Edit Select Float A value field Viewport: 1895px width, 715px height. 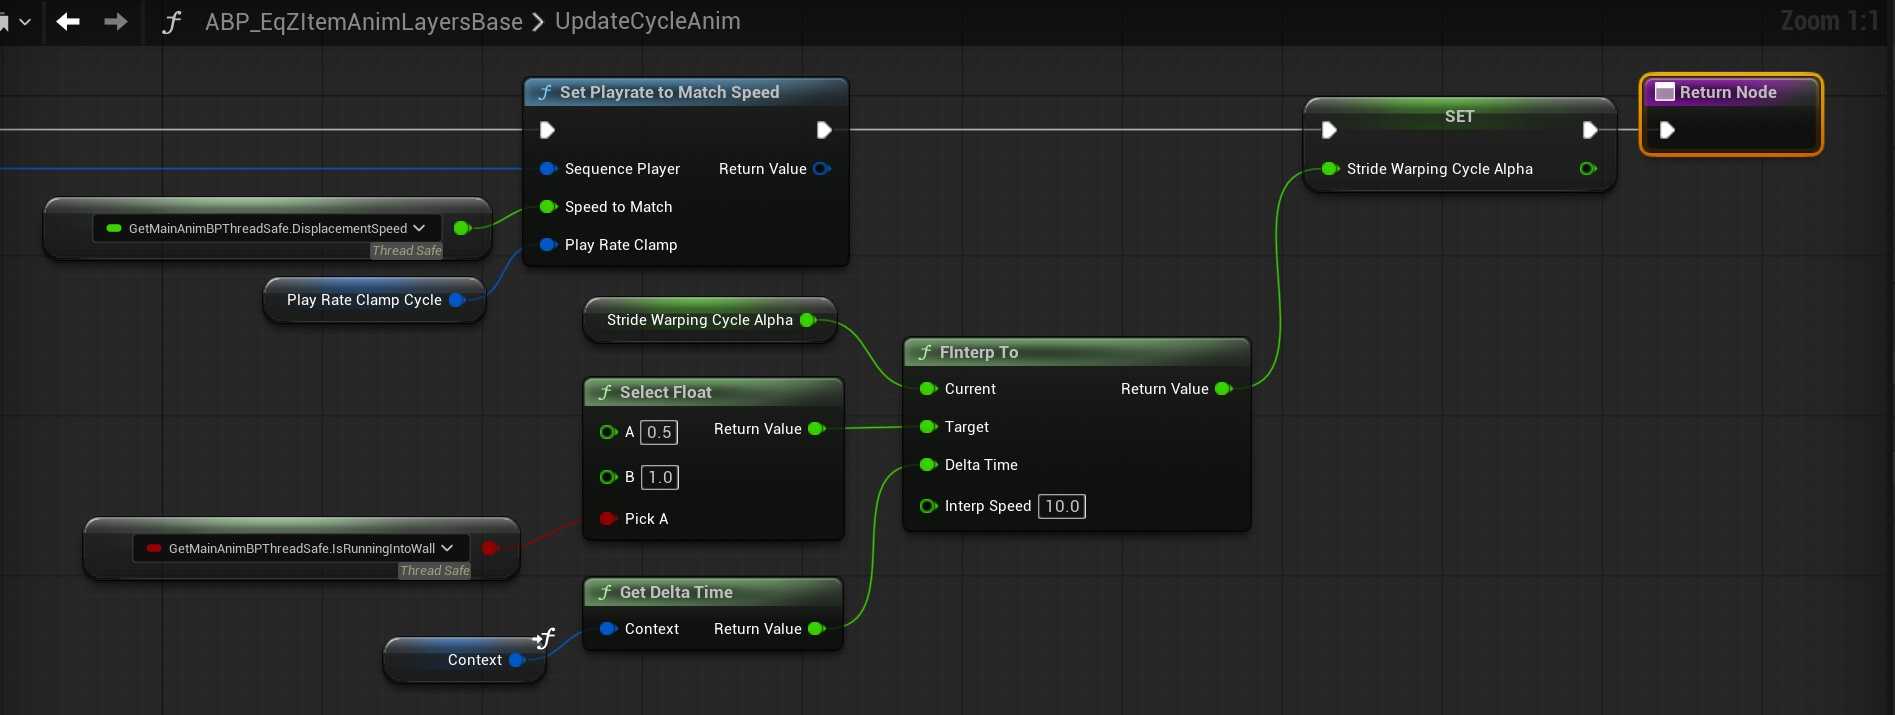pos(659,432)
